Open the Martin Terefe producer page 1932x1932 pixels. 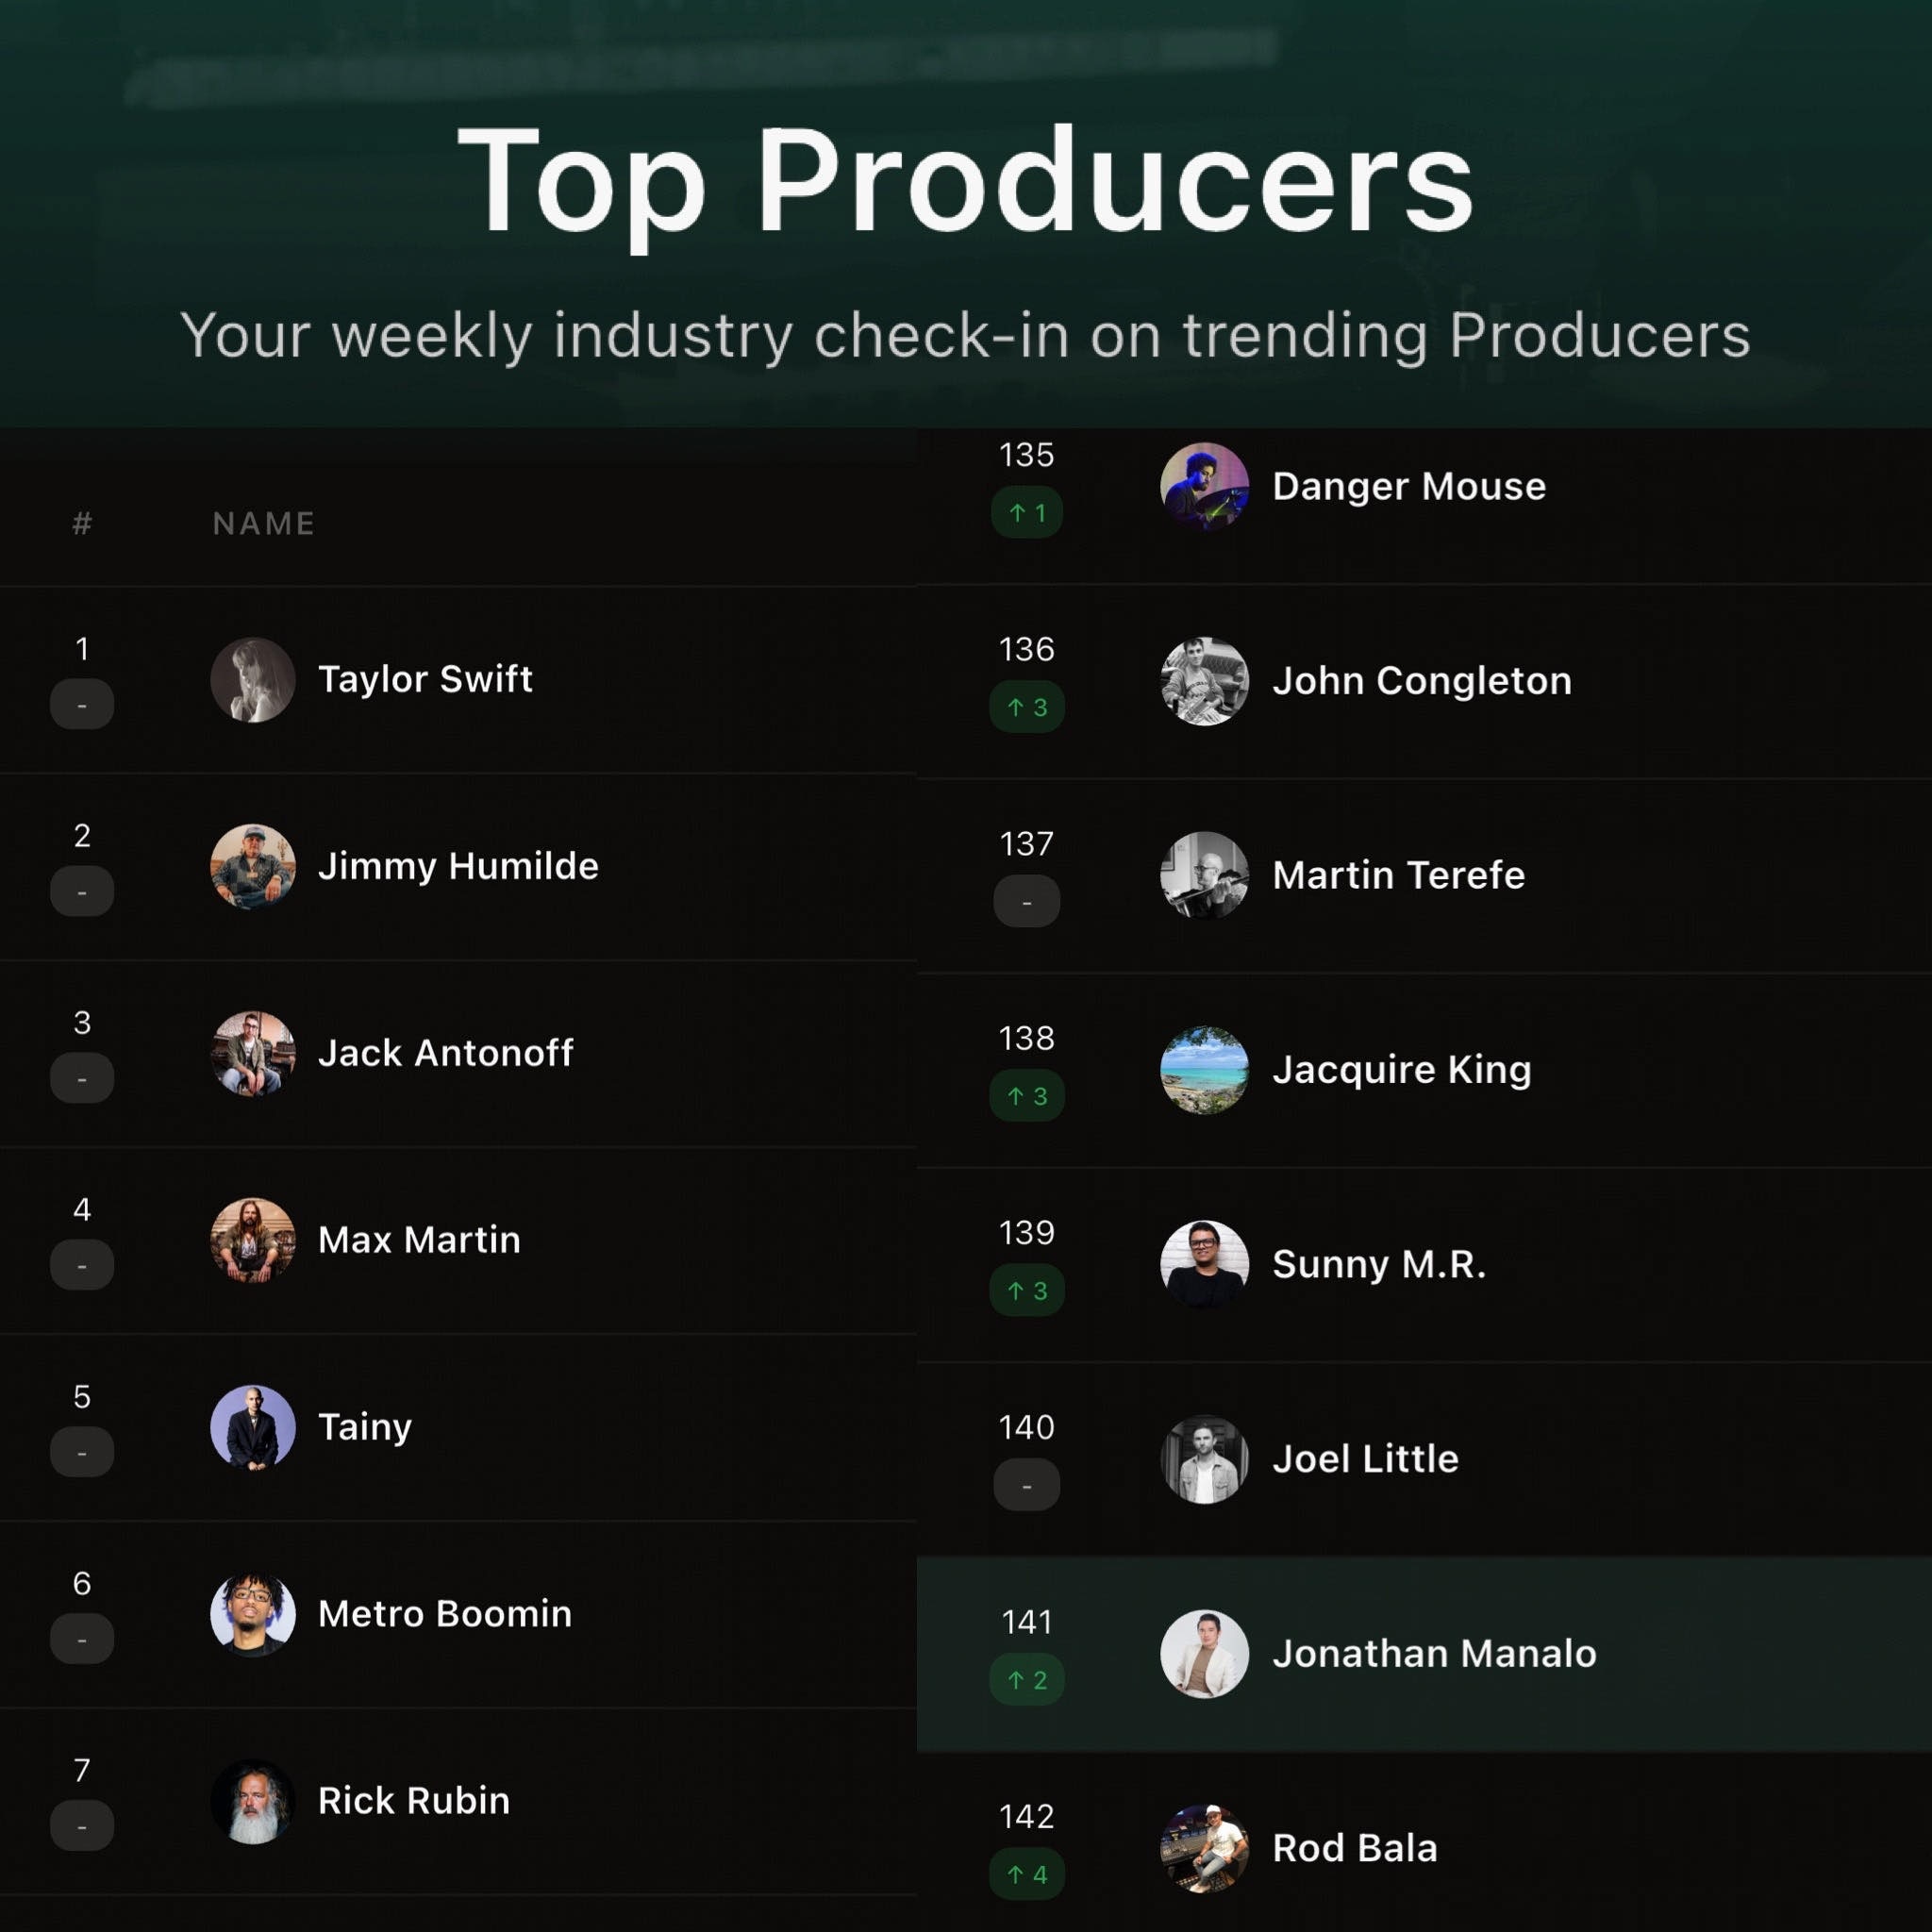coord(1398,876)
